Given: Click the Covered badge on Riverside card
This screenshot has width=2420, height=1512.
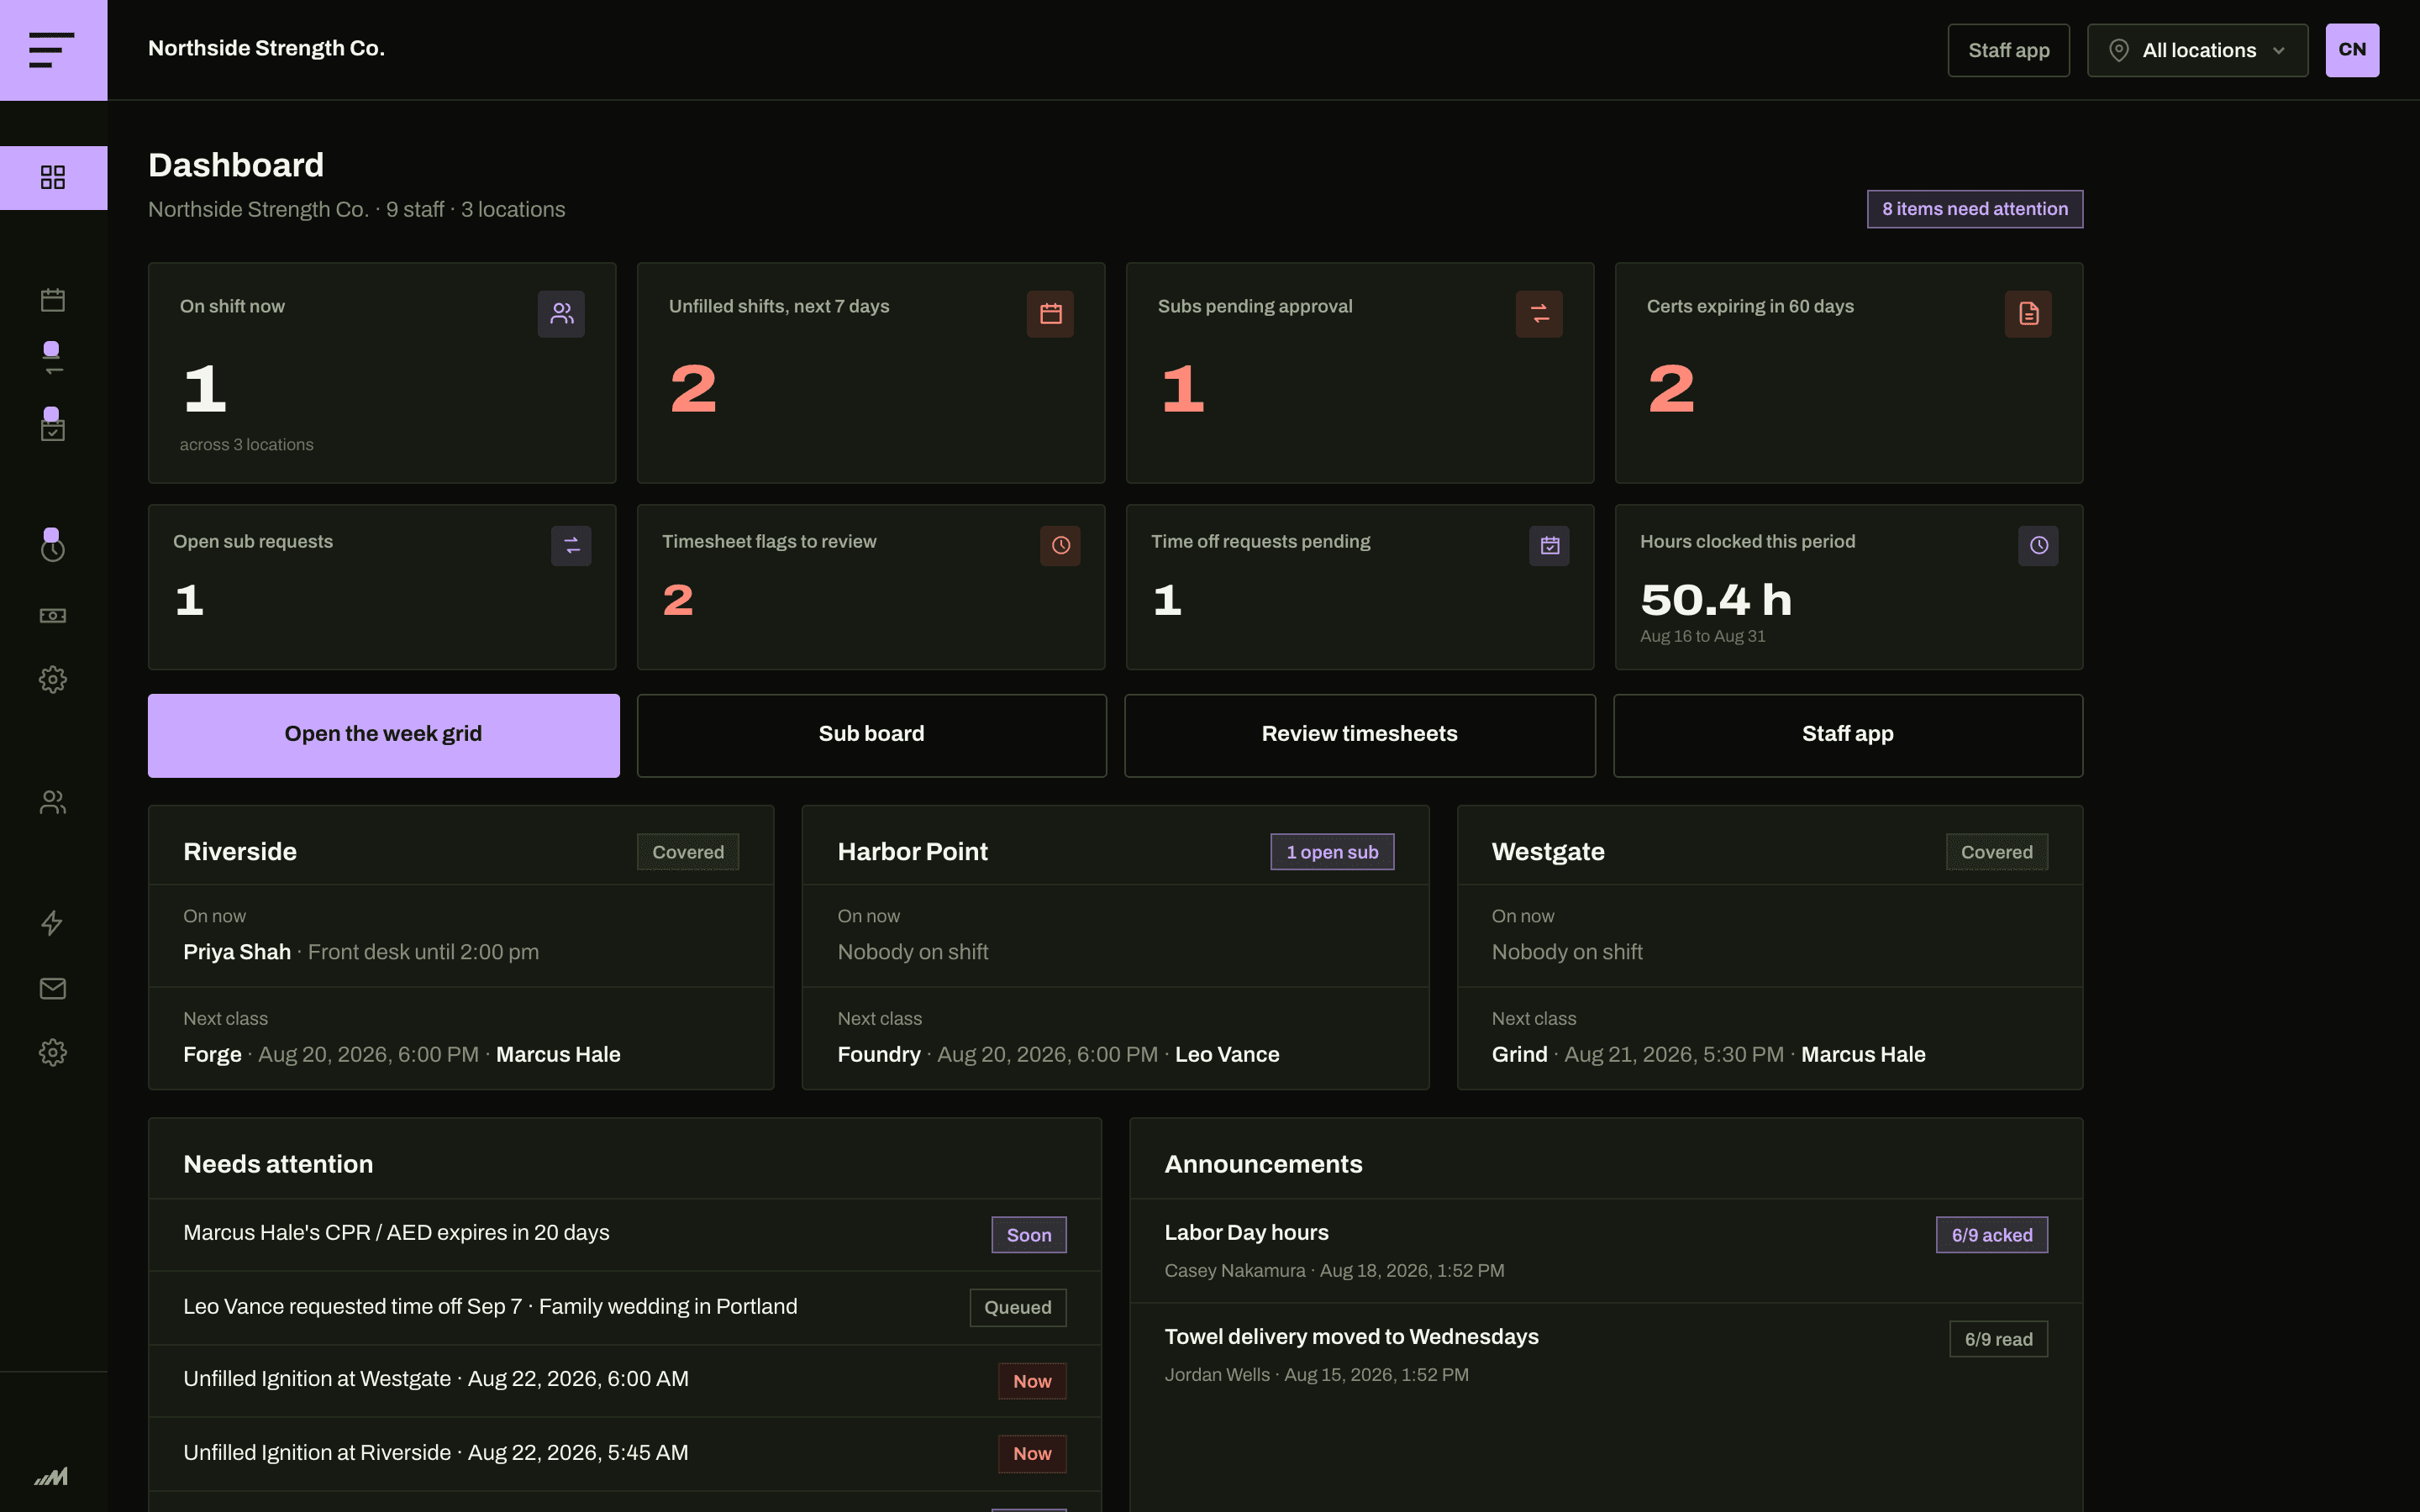Looking at the screenshot, I should click(x=688, y=852).
